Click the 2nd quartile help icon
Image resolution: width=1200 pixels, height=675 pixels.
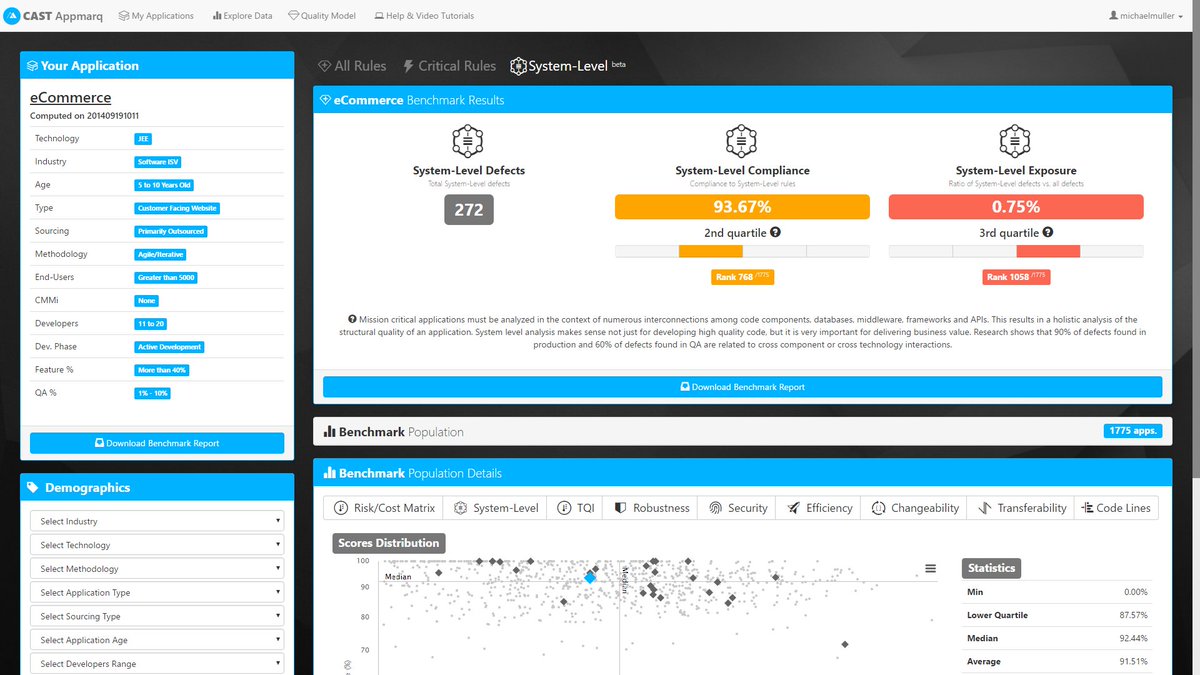pos(776,232)
